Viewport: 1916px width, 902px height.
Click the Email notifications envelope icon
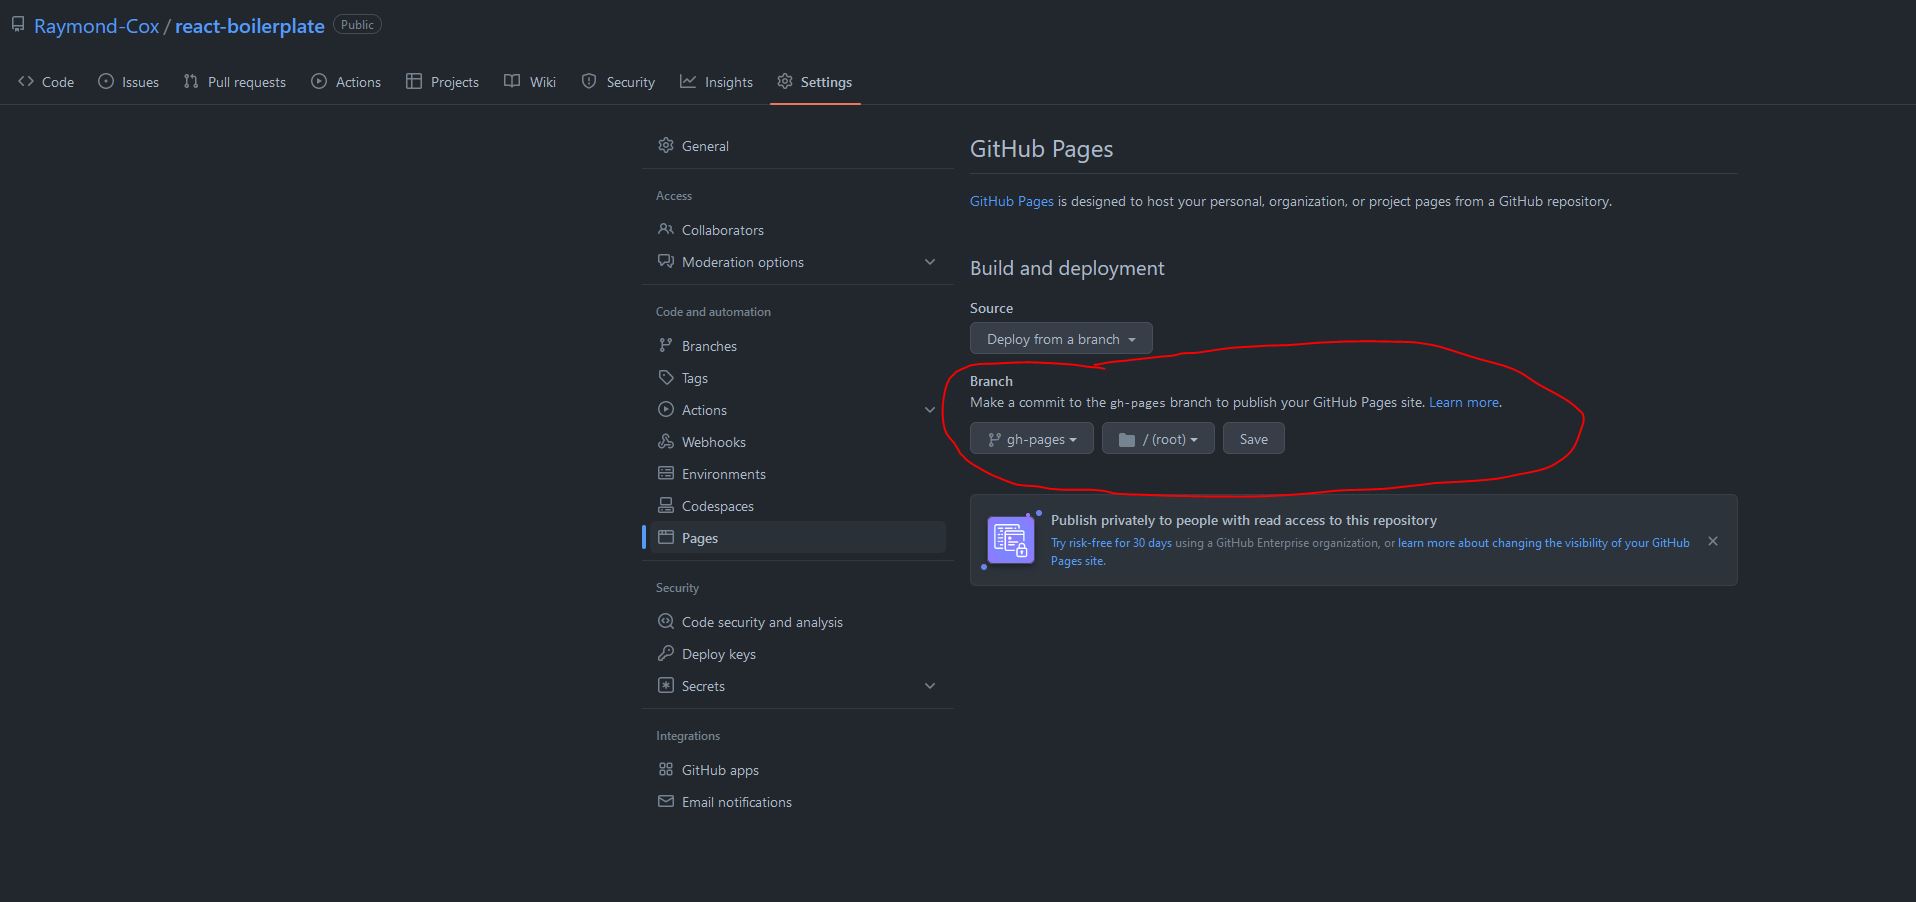click(666, 801)
